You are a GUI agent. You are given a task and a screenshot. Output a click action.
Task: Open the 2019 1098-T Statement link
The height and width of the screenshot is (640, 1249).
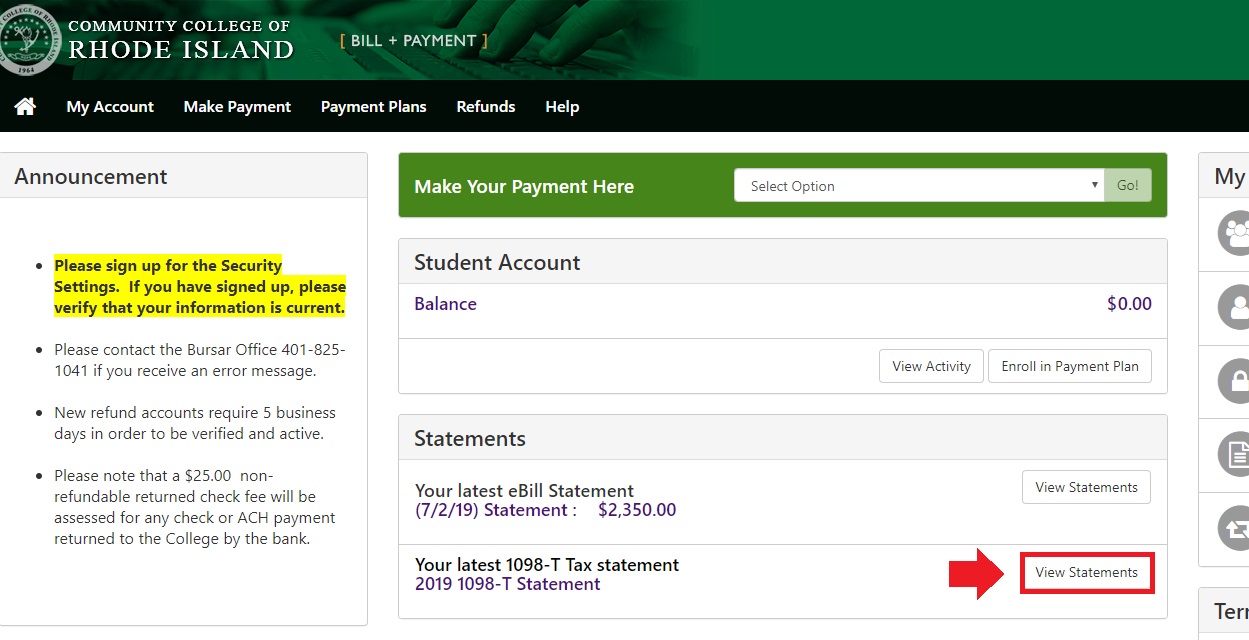point(508,584)
